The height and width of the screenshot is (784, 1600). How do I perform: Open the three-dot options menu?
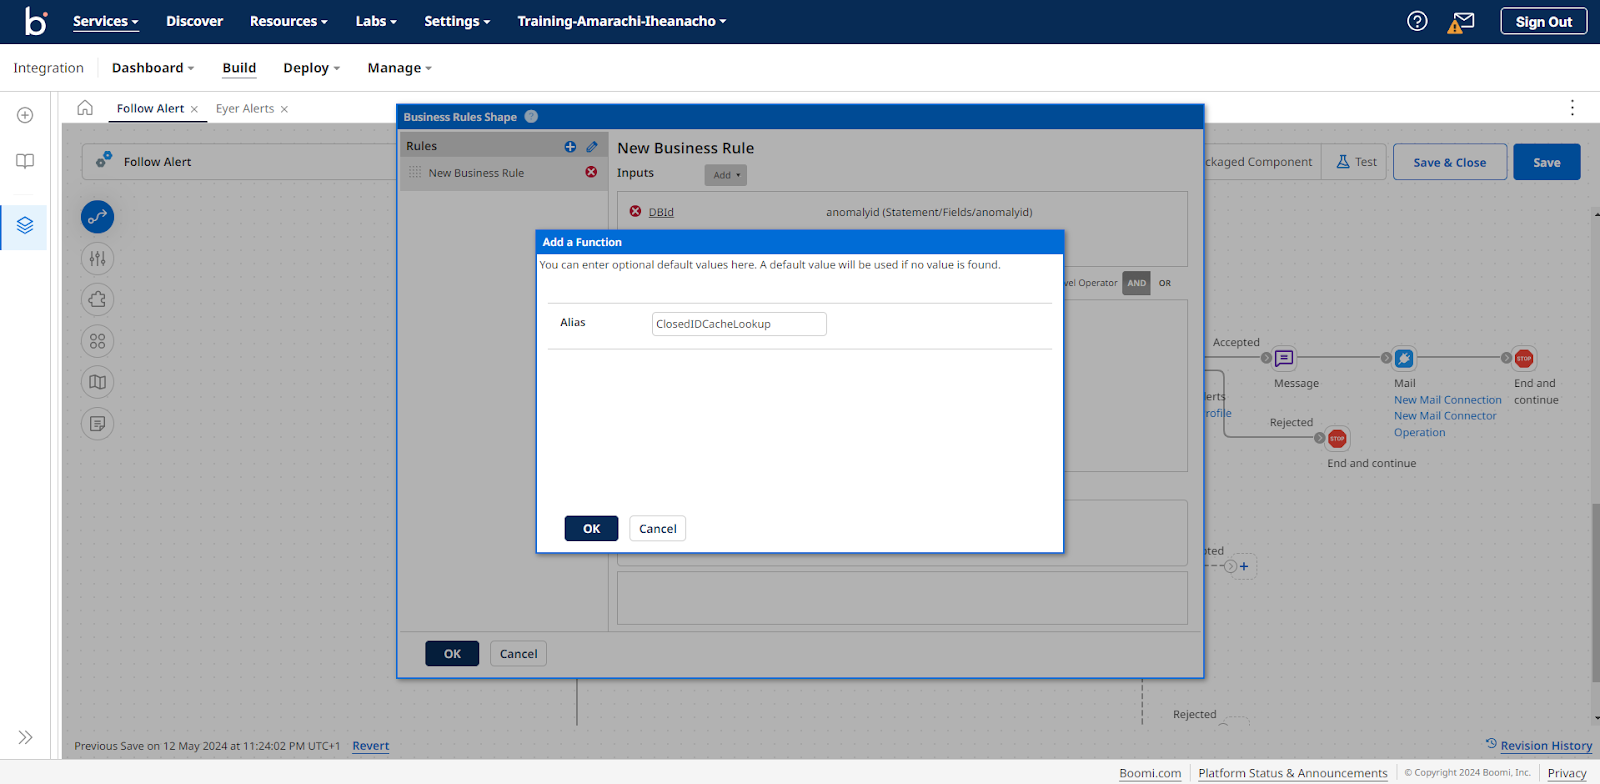pyautogui.click(x=1572, y=107)
